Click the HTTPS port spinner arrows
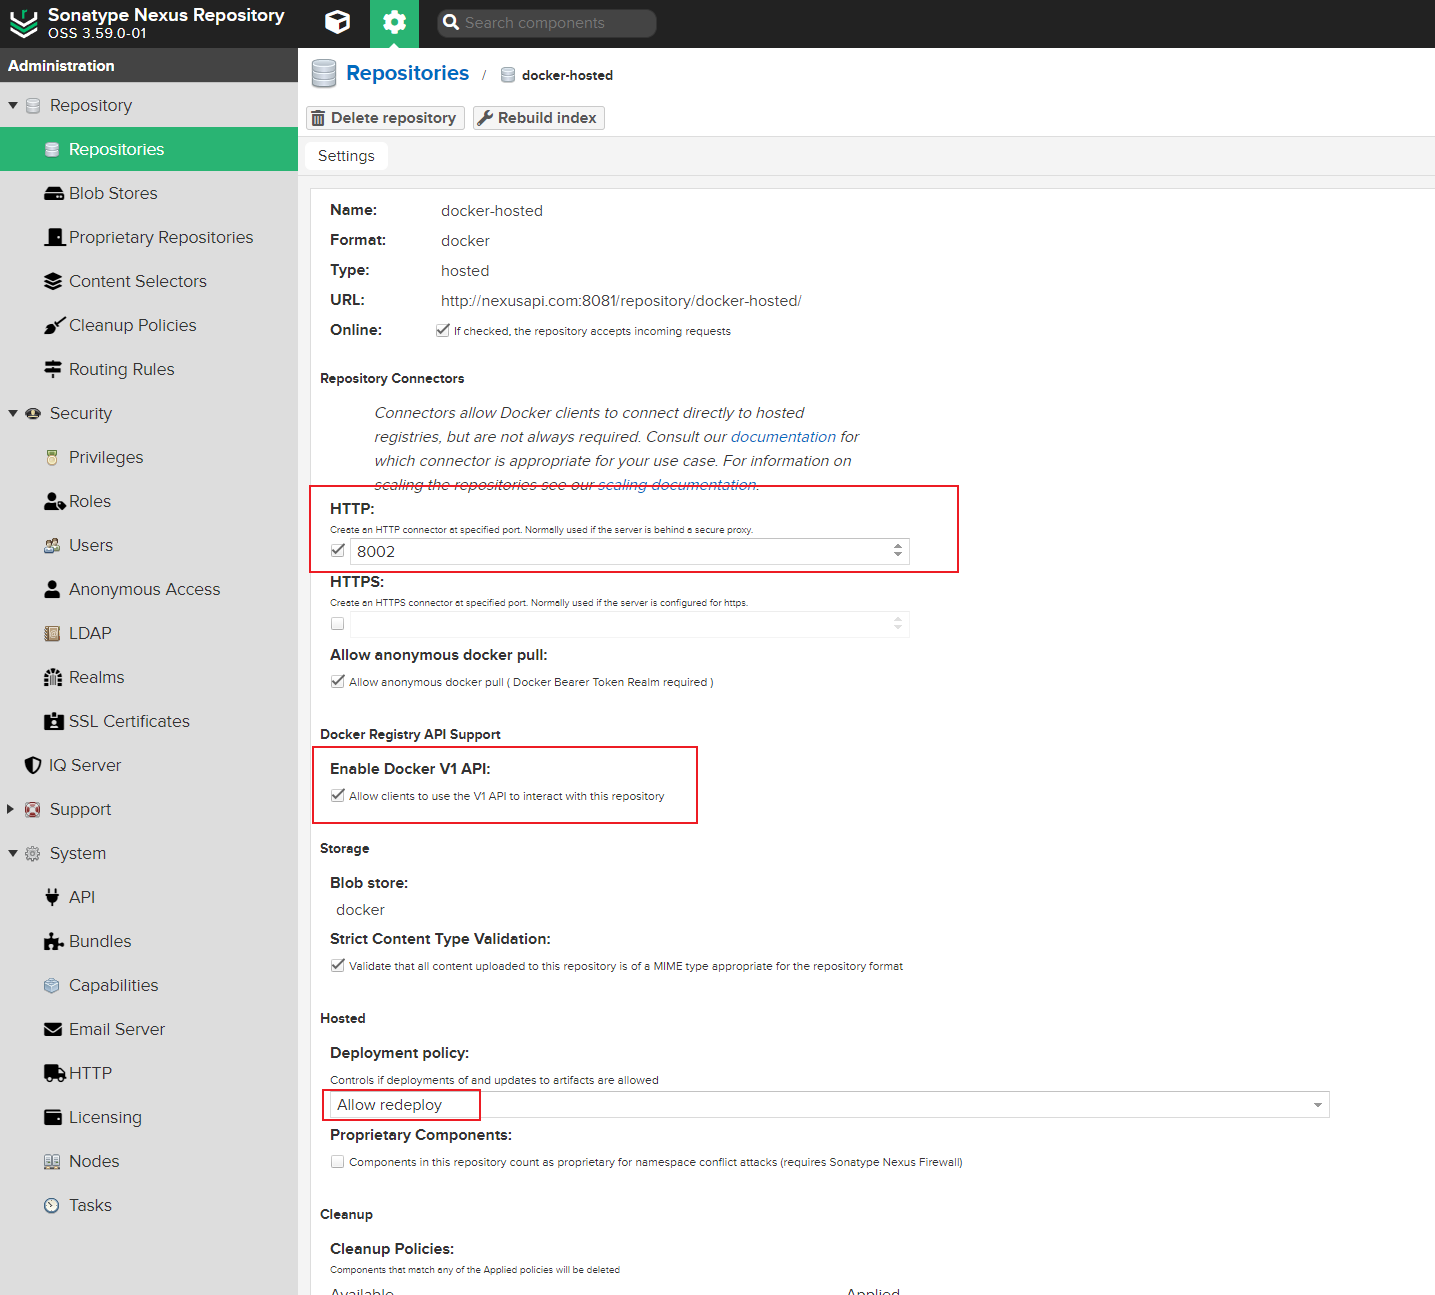The image size is (1435, 1295). pyautogui.click(x=898, y=624)
